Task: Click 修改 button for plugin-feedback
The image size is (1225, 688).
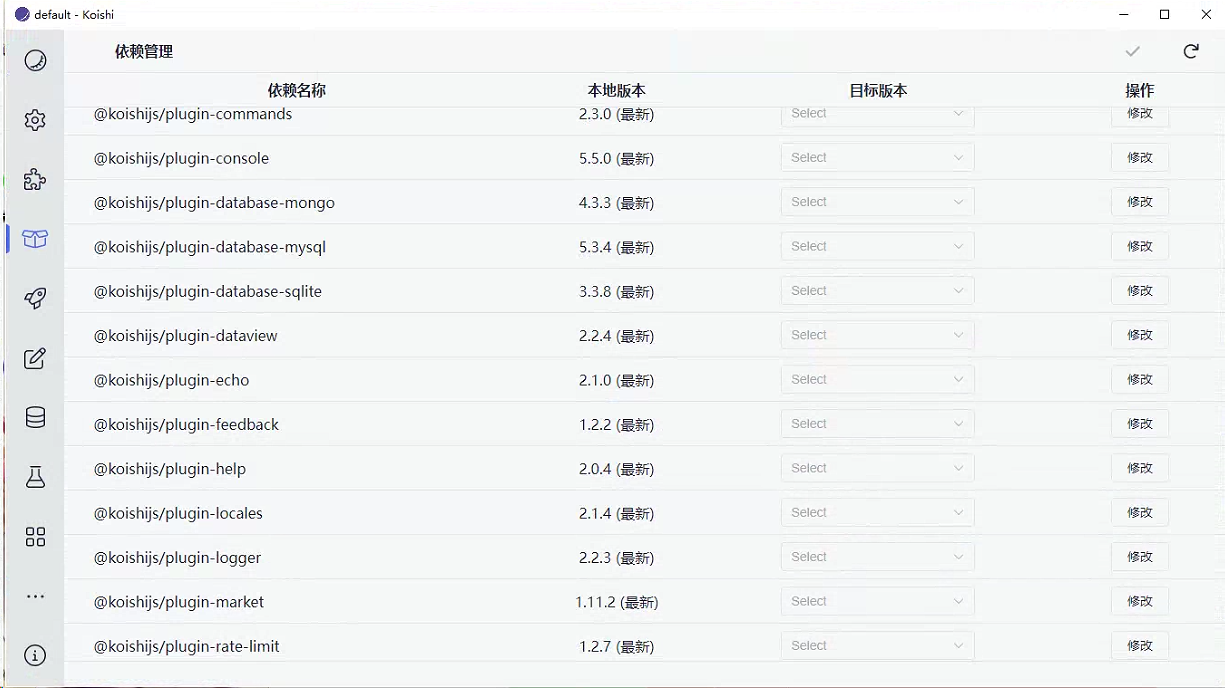Action: coord(1140,424)
